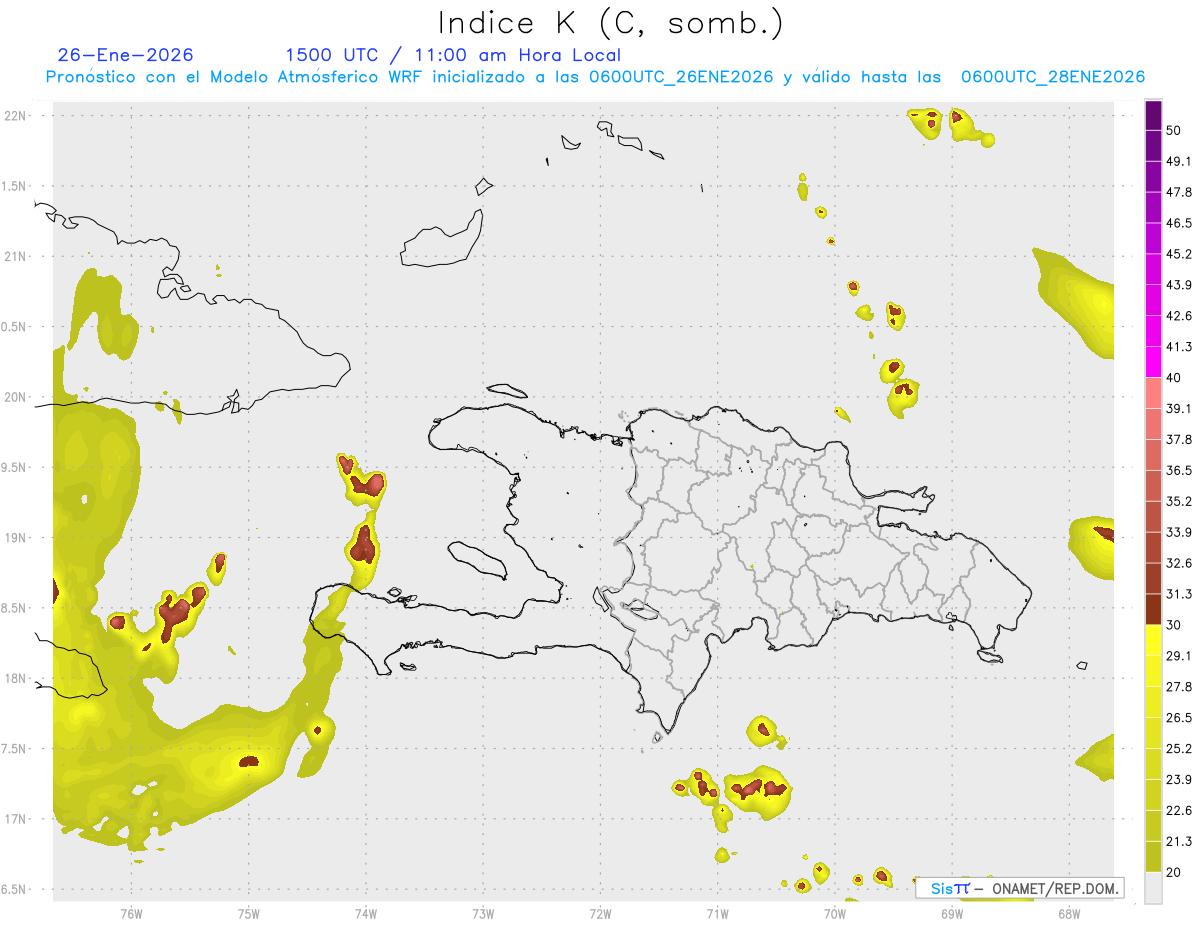Click the '40' colorbar label
This screenshot has height=927, width=1200.
pyautogui.click(x=1175, y=378)
